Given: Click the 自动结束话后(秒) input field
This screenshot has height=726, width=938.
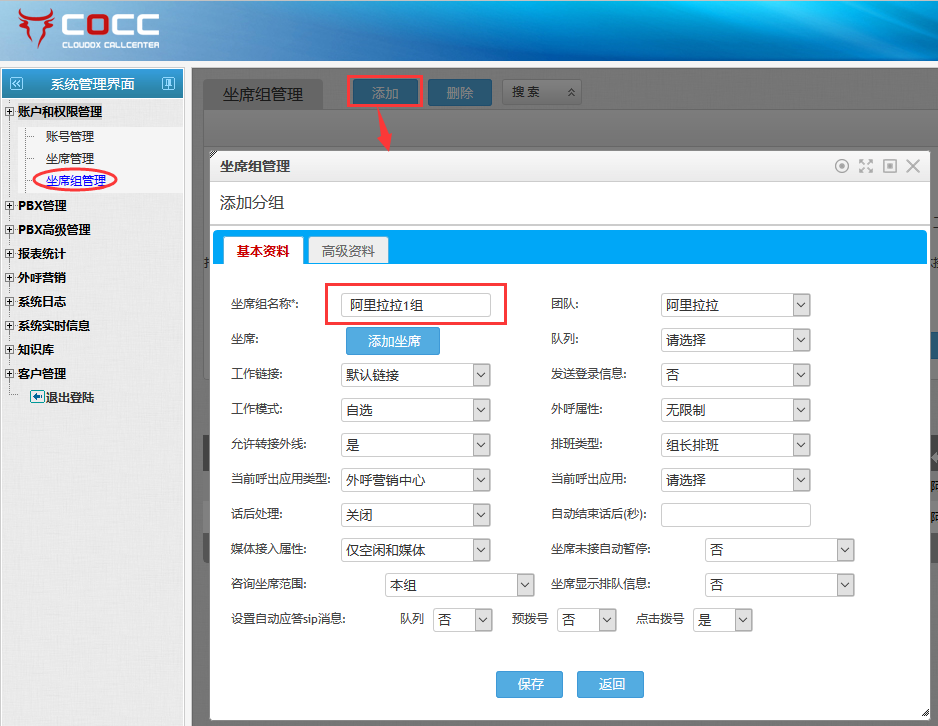Looking at the screenshot, I should click(x=735, y=515).
